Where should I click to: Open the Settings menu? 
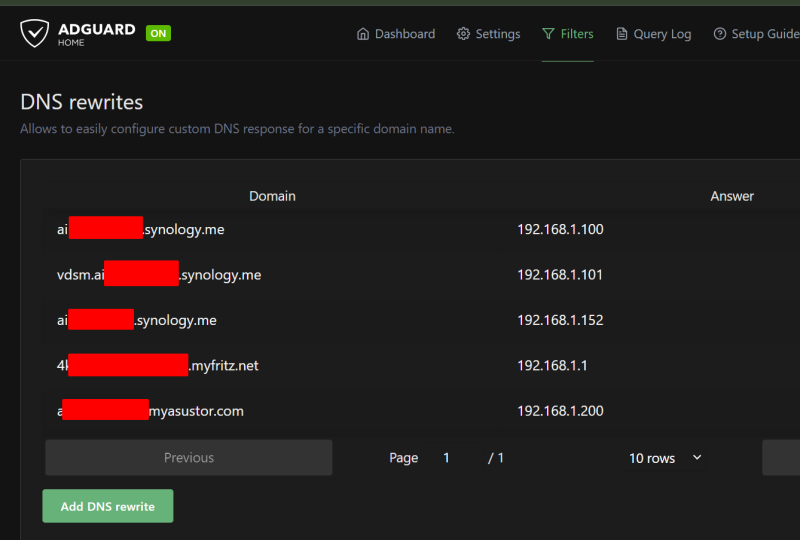coord(488,34)
